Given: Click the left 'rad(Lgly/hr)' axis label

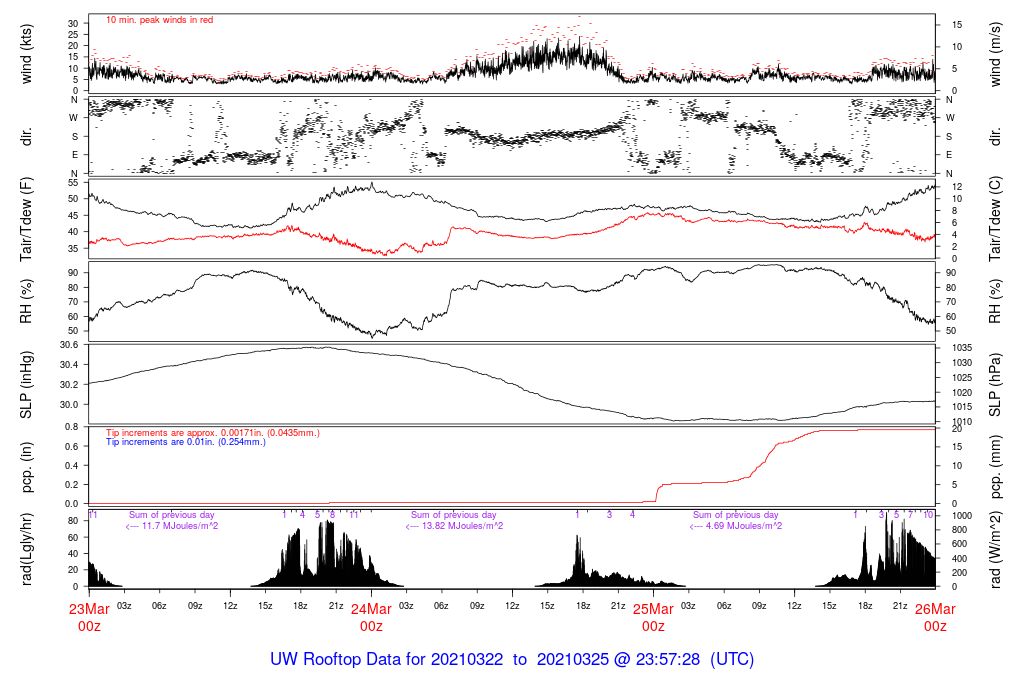Looking at the screenshot, I should click(26, 549).
